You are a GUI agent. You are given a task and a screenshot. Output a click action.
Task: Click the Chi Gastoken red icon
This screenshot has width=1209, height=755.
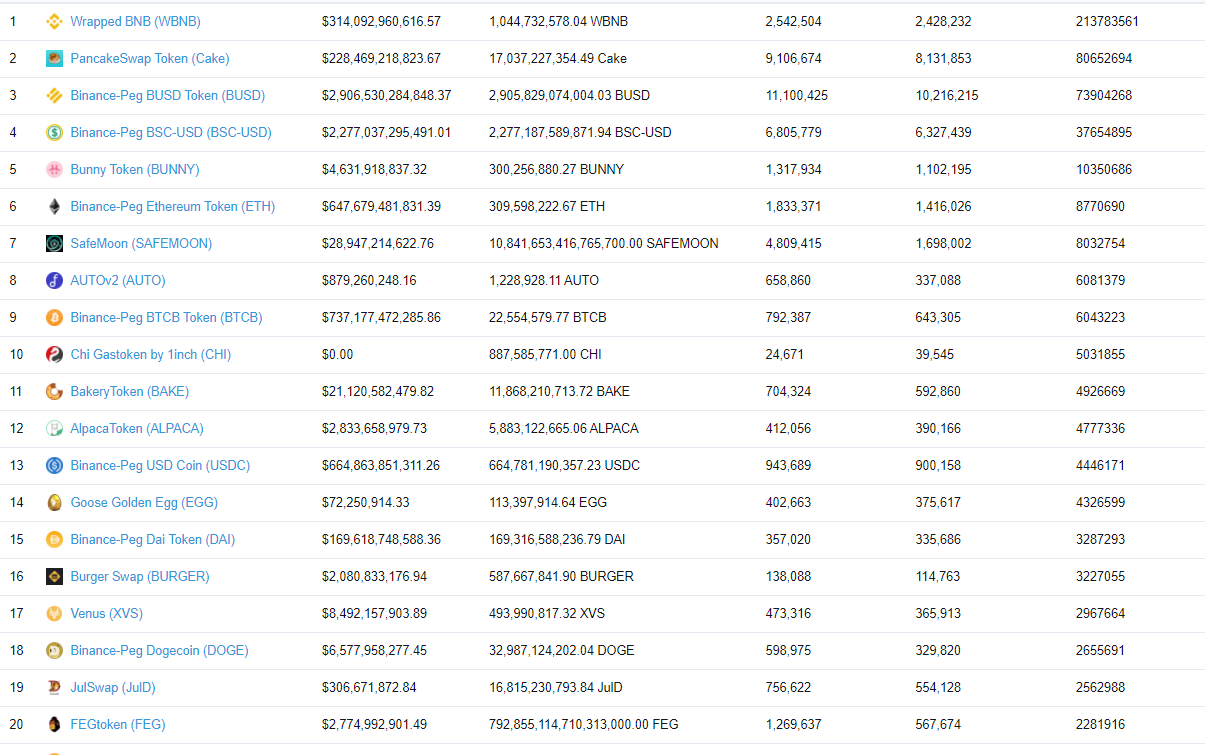(54, 354)
